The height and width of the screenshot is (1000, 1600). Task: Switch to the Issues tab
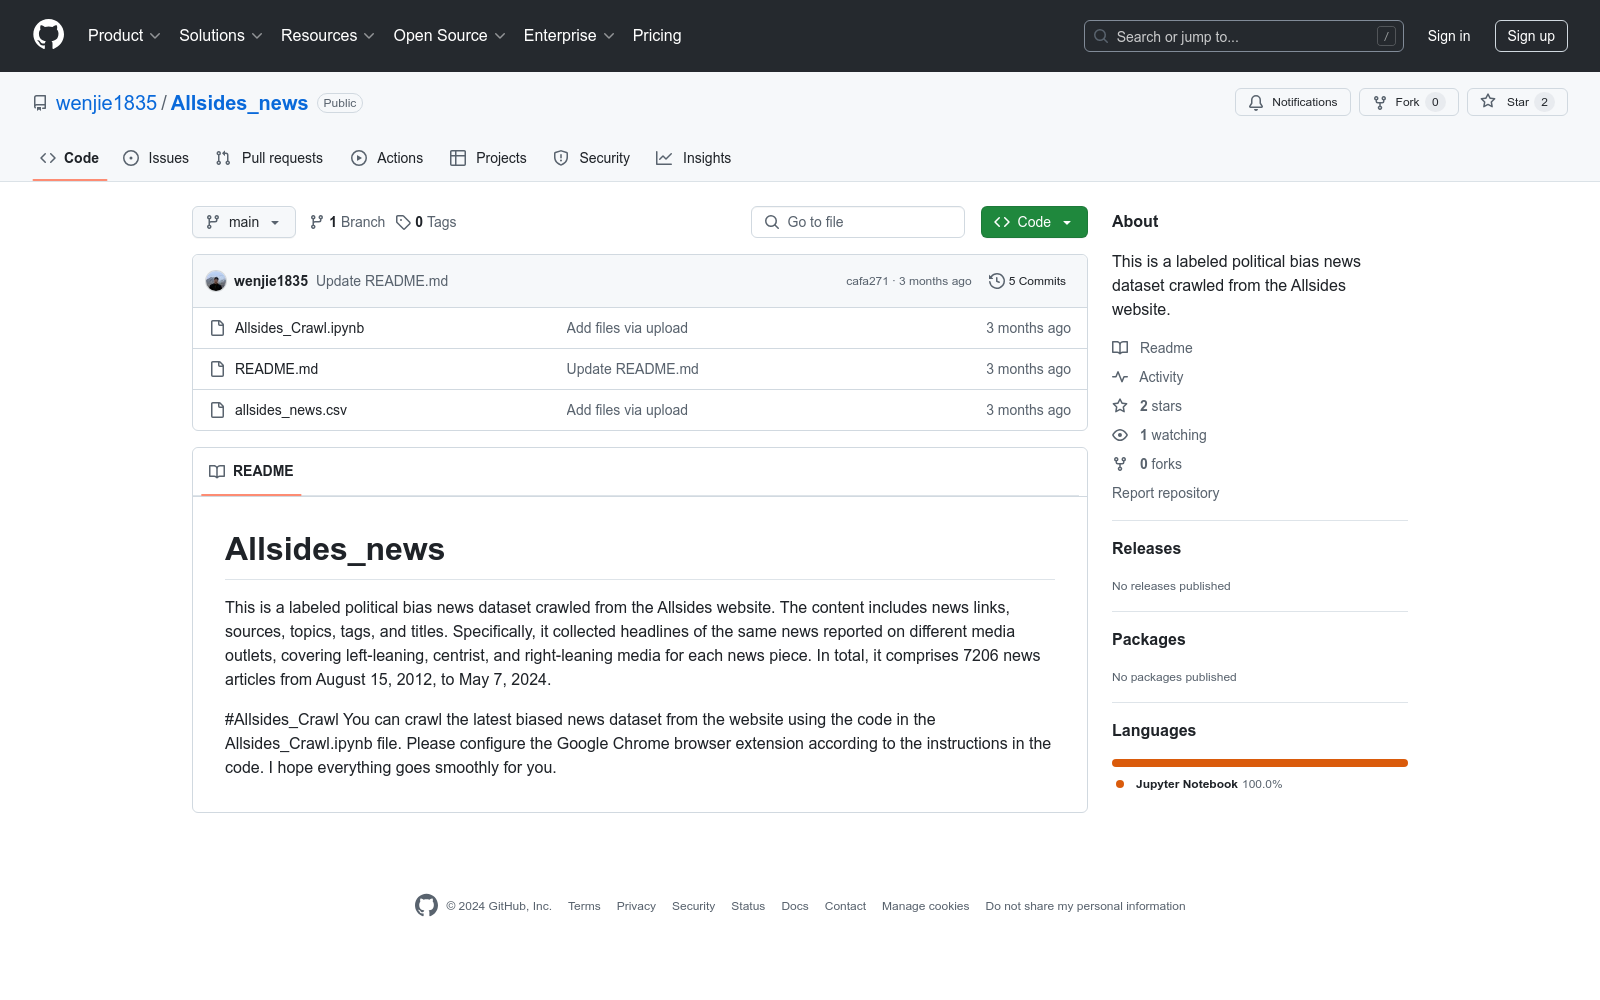tap(156, 158)
